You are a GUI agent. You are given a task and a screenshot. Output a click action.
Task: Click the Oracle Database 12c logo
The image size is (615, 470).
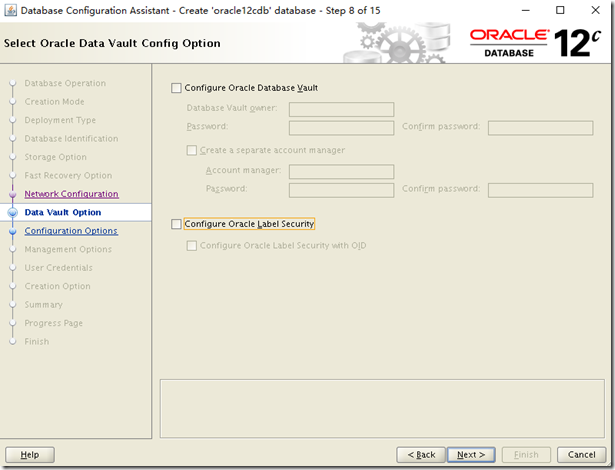535,43
